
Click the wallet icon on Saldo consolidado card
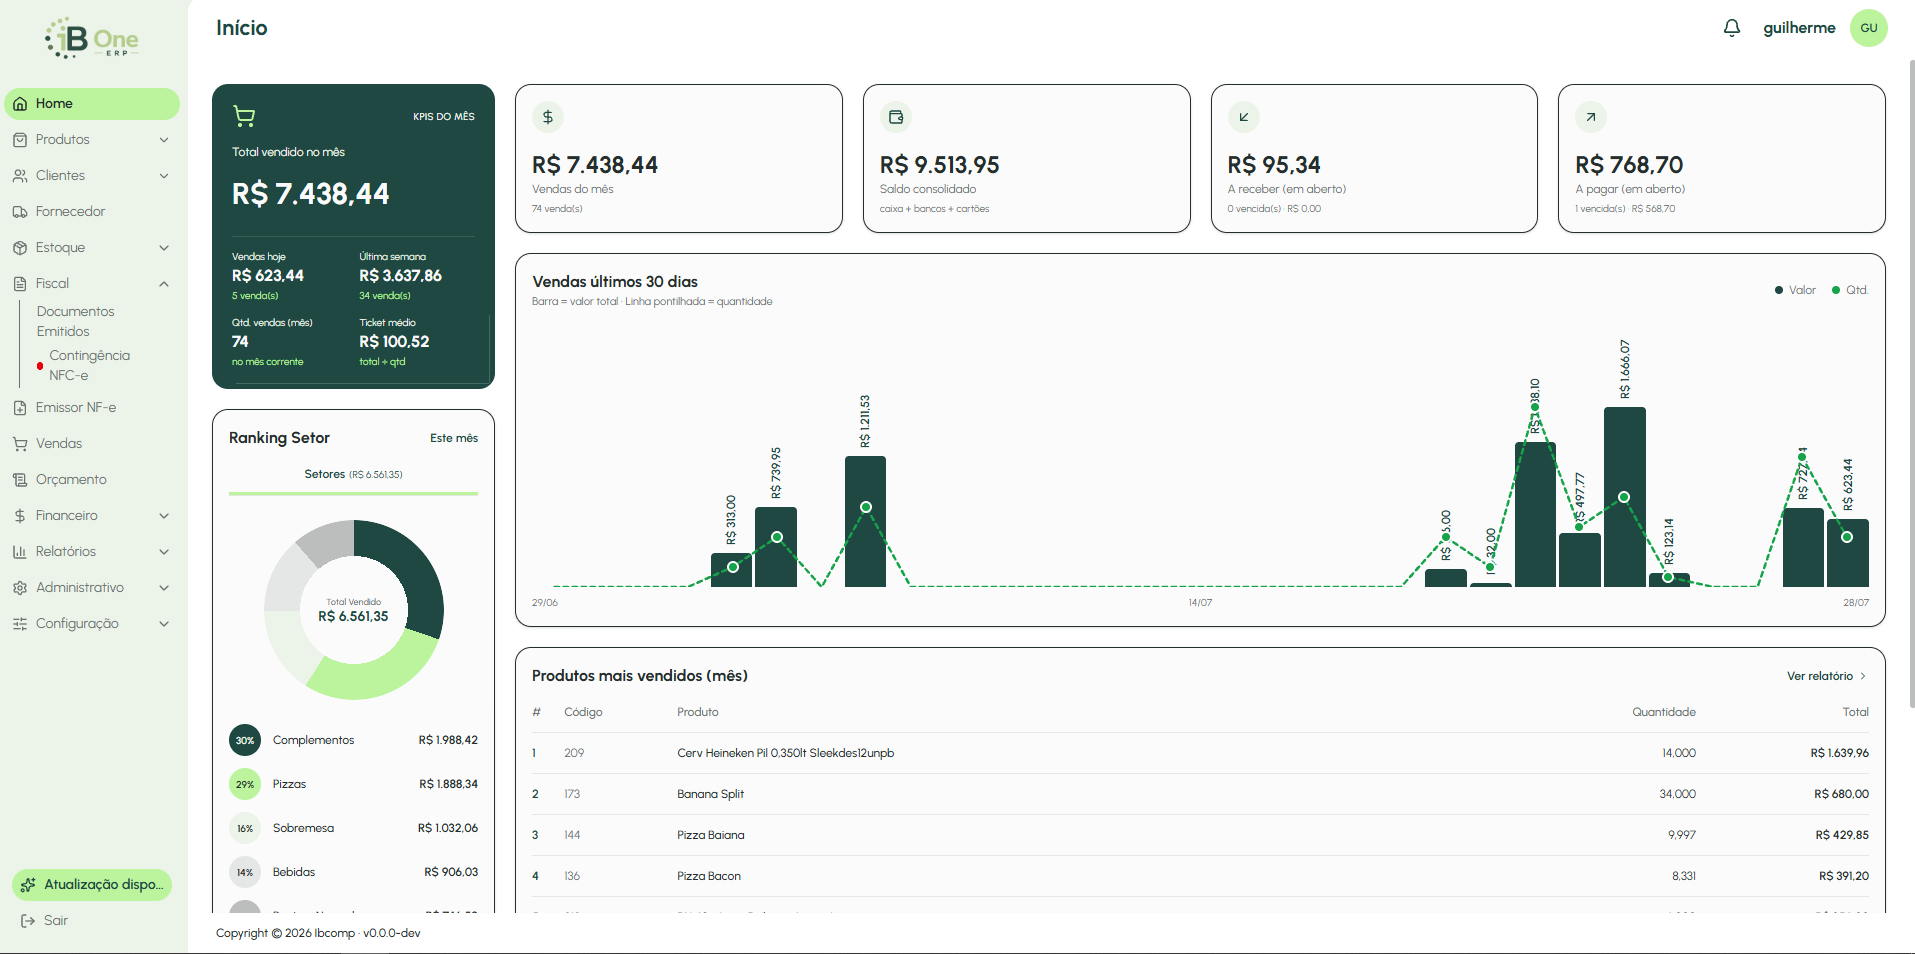896,117
